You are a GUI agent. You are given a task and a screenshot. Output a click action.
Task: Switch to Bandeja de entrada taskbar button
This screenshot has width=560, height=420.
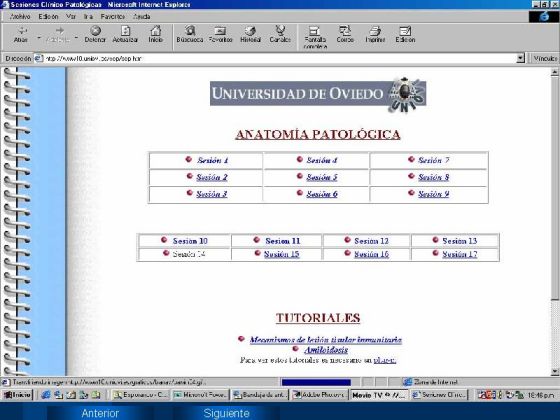coord(259,395)
